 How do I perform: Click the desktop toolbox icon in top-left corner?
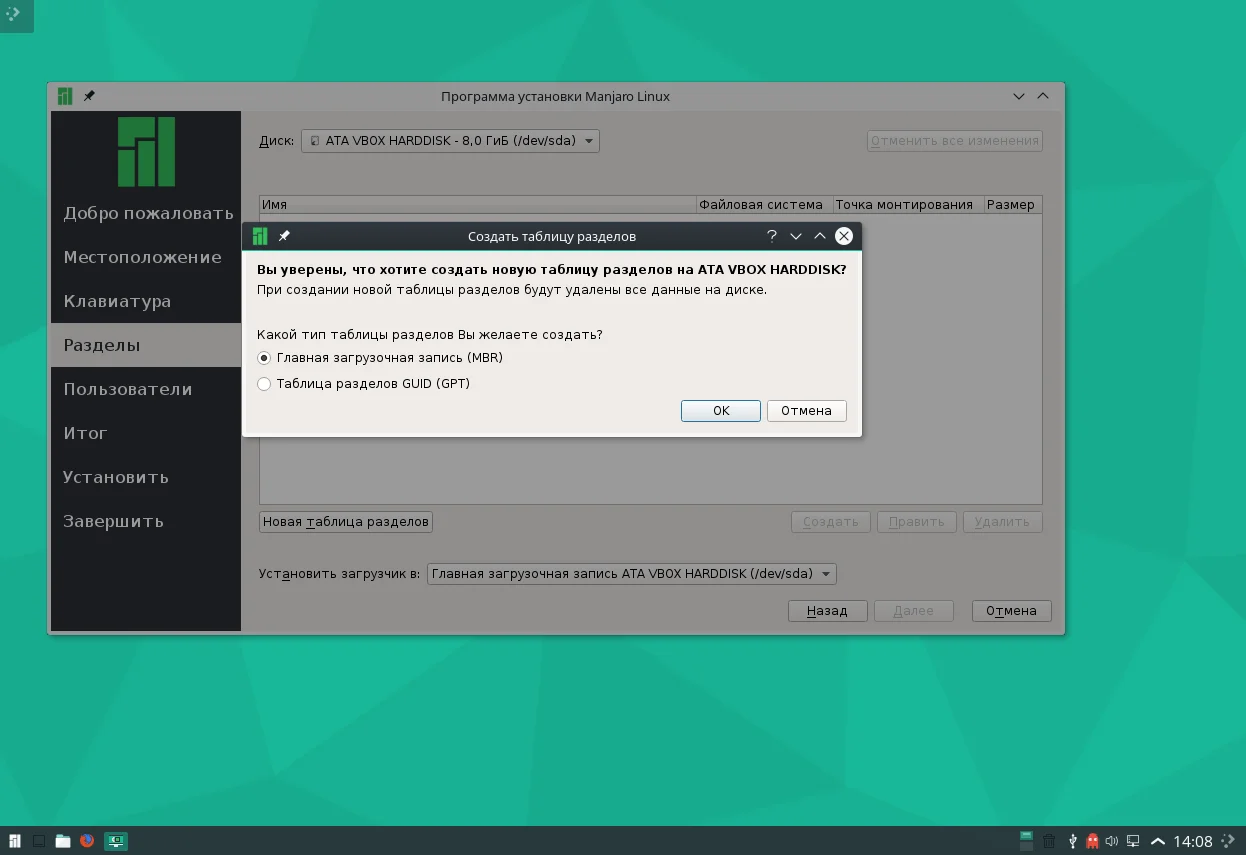[x=14, y=14]
